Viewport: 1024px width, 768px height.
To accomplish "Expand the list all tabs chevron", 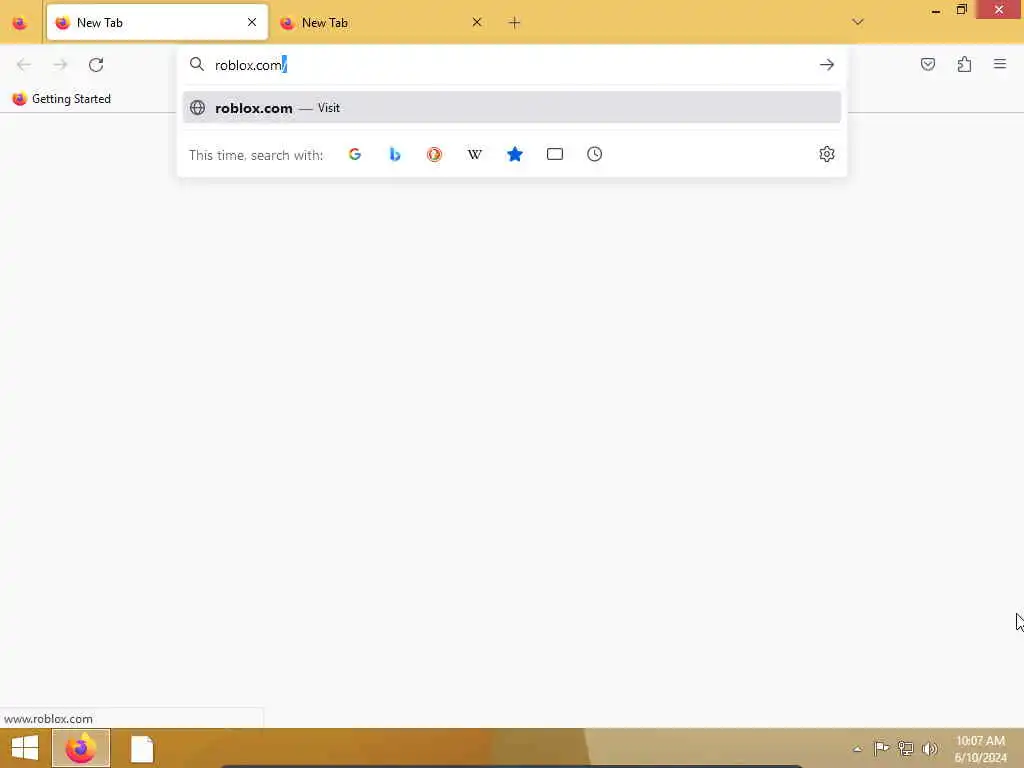I will 858,22.
